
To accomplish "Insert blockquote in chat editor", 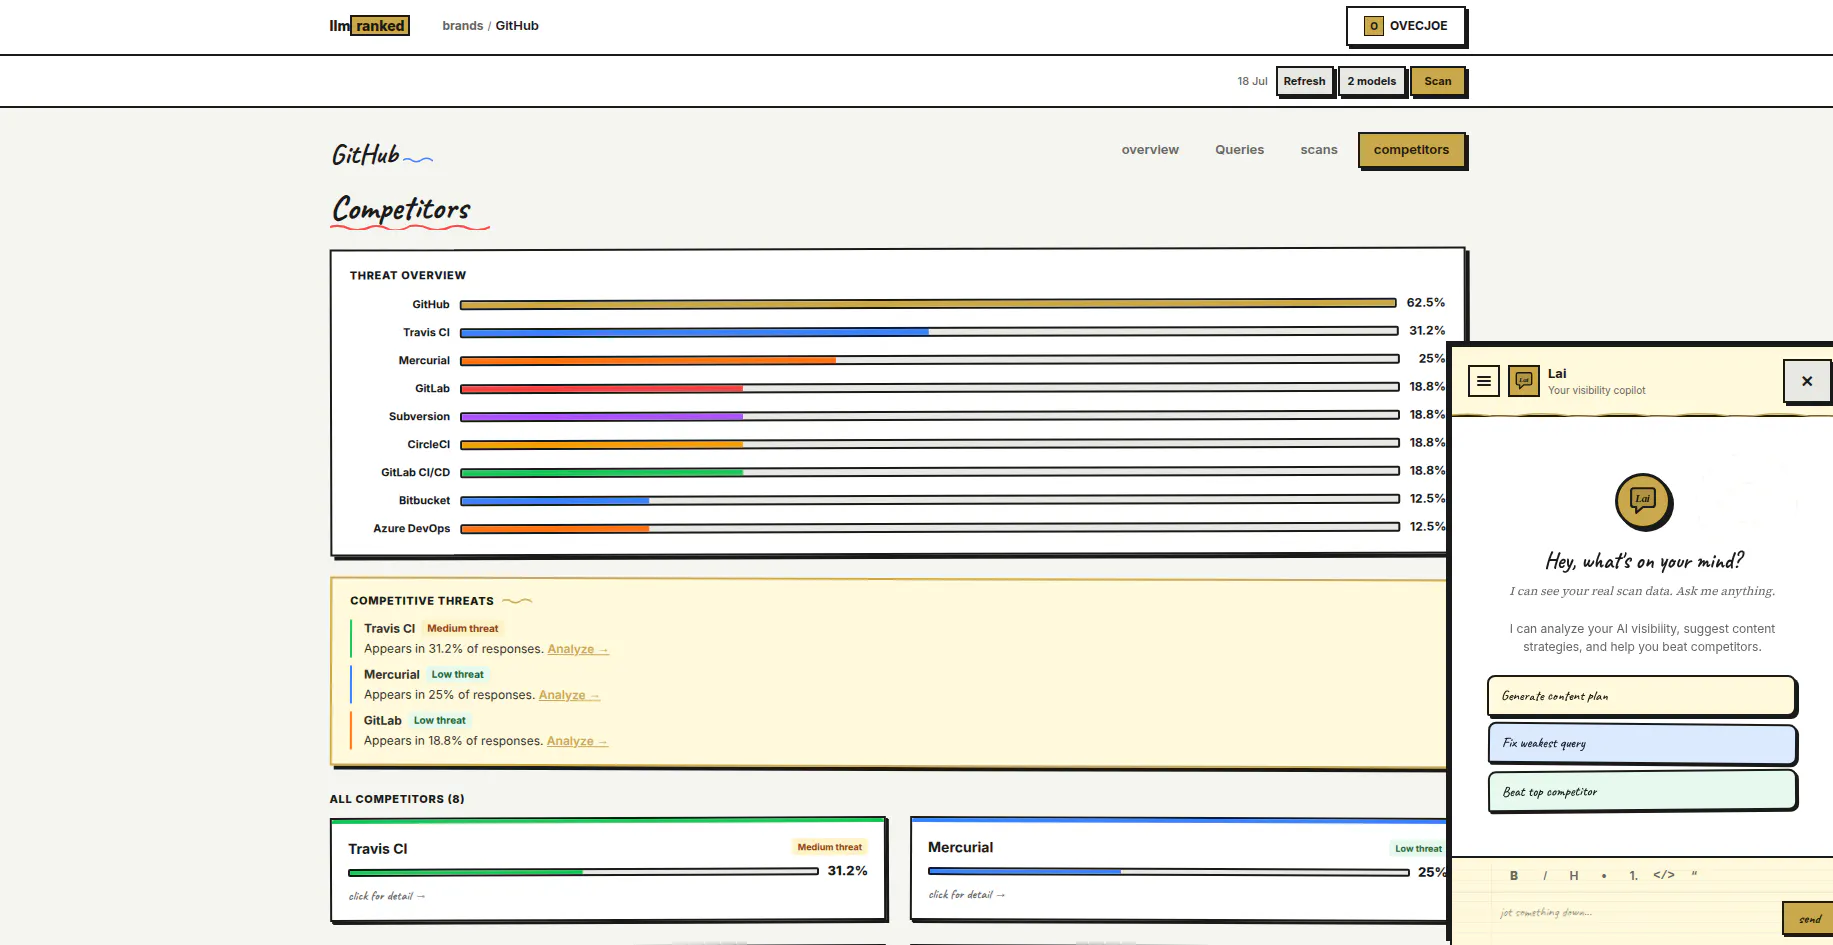I will point(1694,875).
